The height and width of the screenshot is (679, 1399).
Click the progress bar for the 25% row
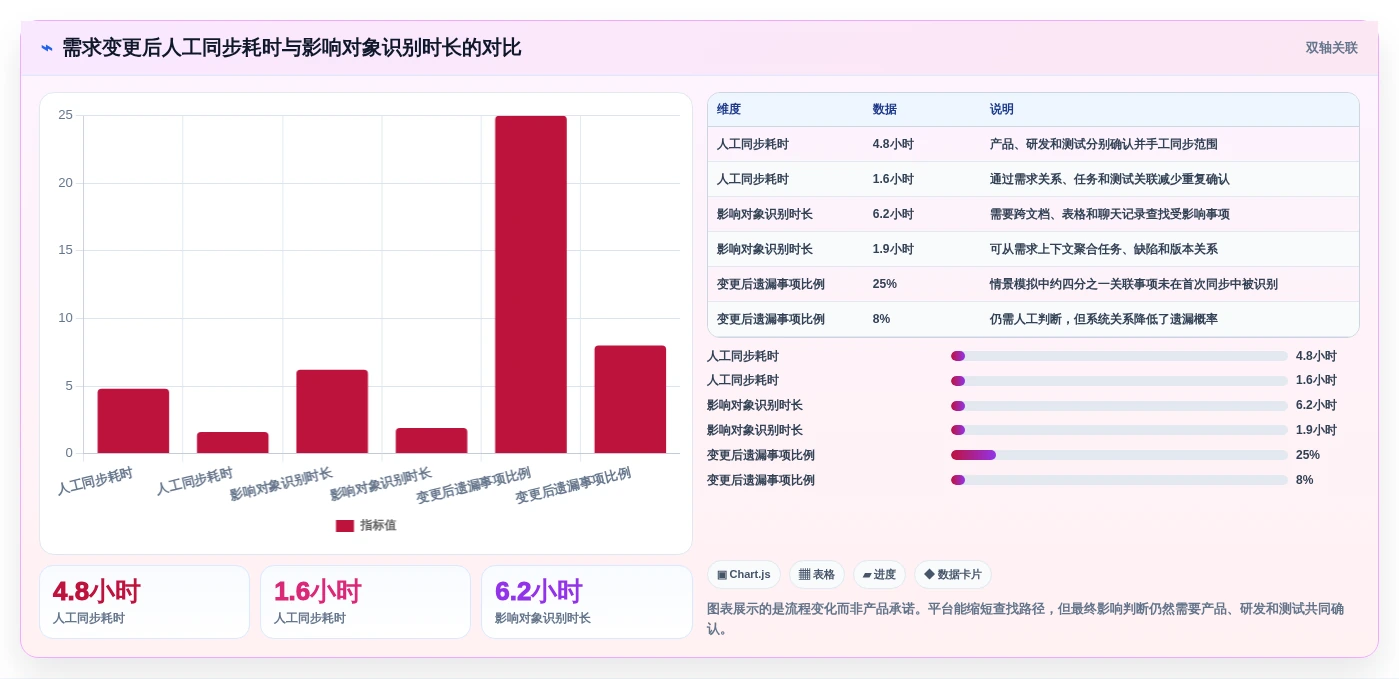point(1119,455)
